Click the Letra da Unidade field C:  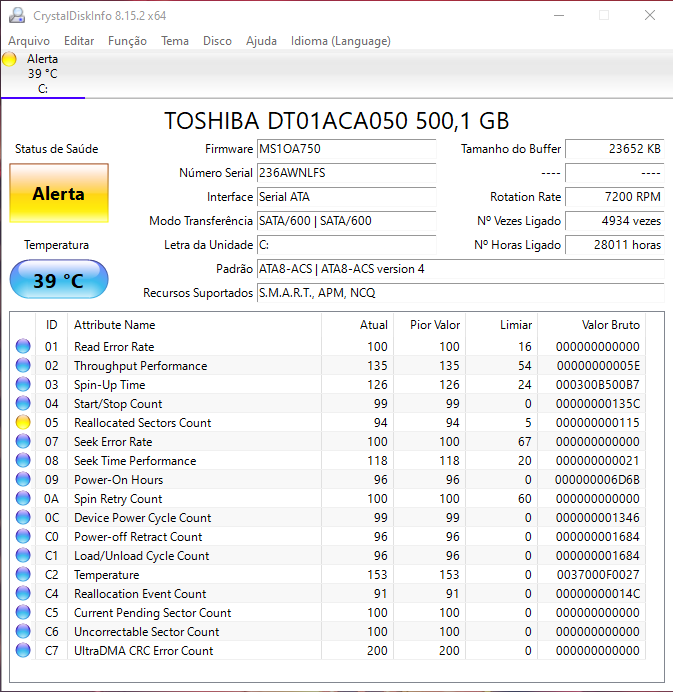[x=346, y=244]
